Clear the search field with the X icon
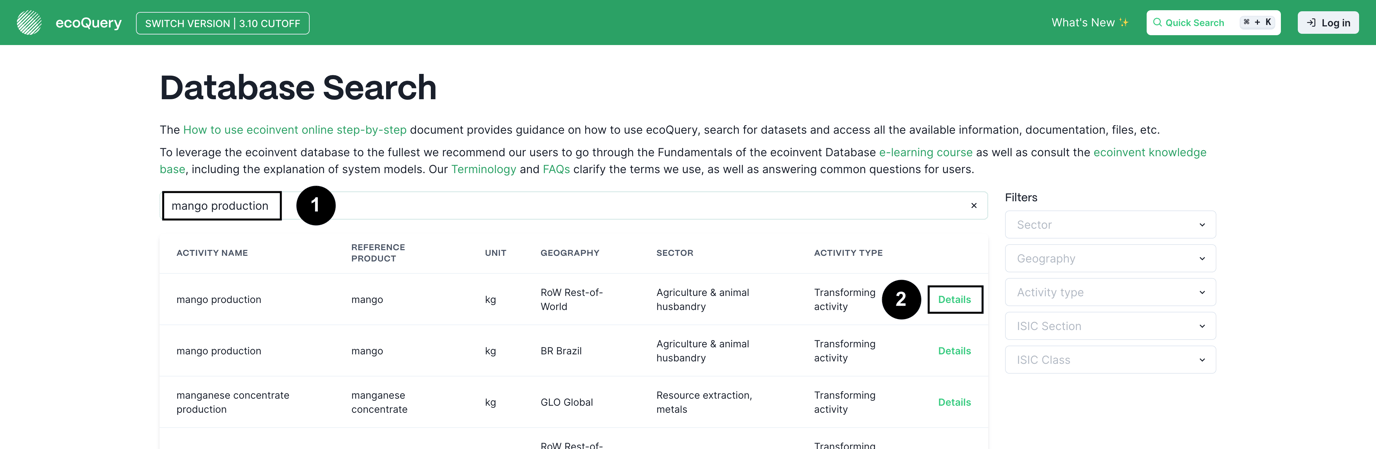Image resolution: width=1376 pixels, height=449 pixels. click(x=974, y=206)
